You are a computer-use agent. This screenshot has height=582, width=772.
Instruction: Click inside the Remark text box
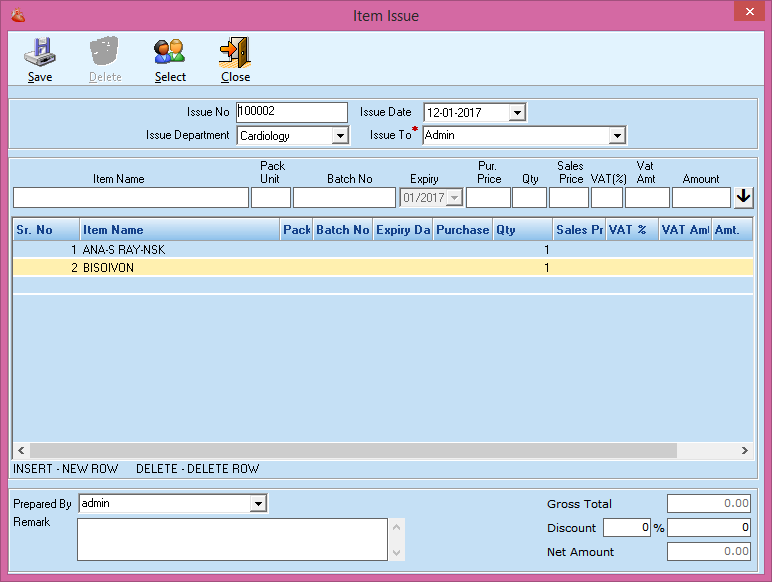231,539
